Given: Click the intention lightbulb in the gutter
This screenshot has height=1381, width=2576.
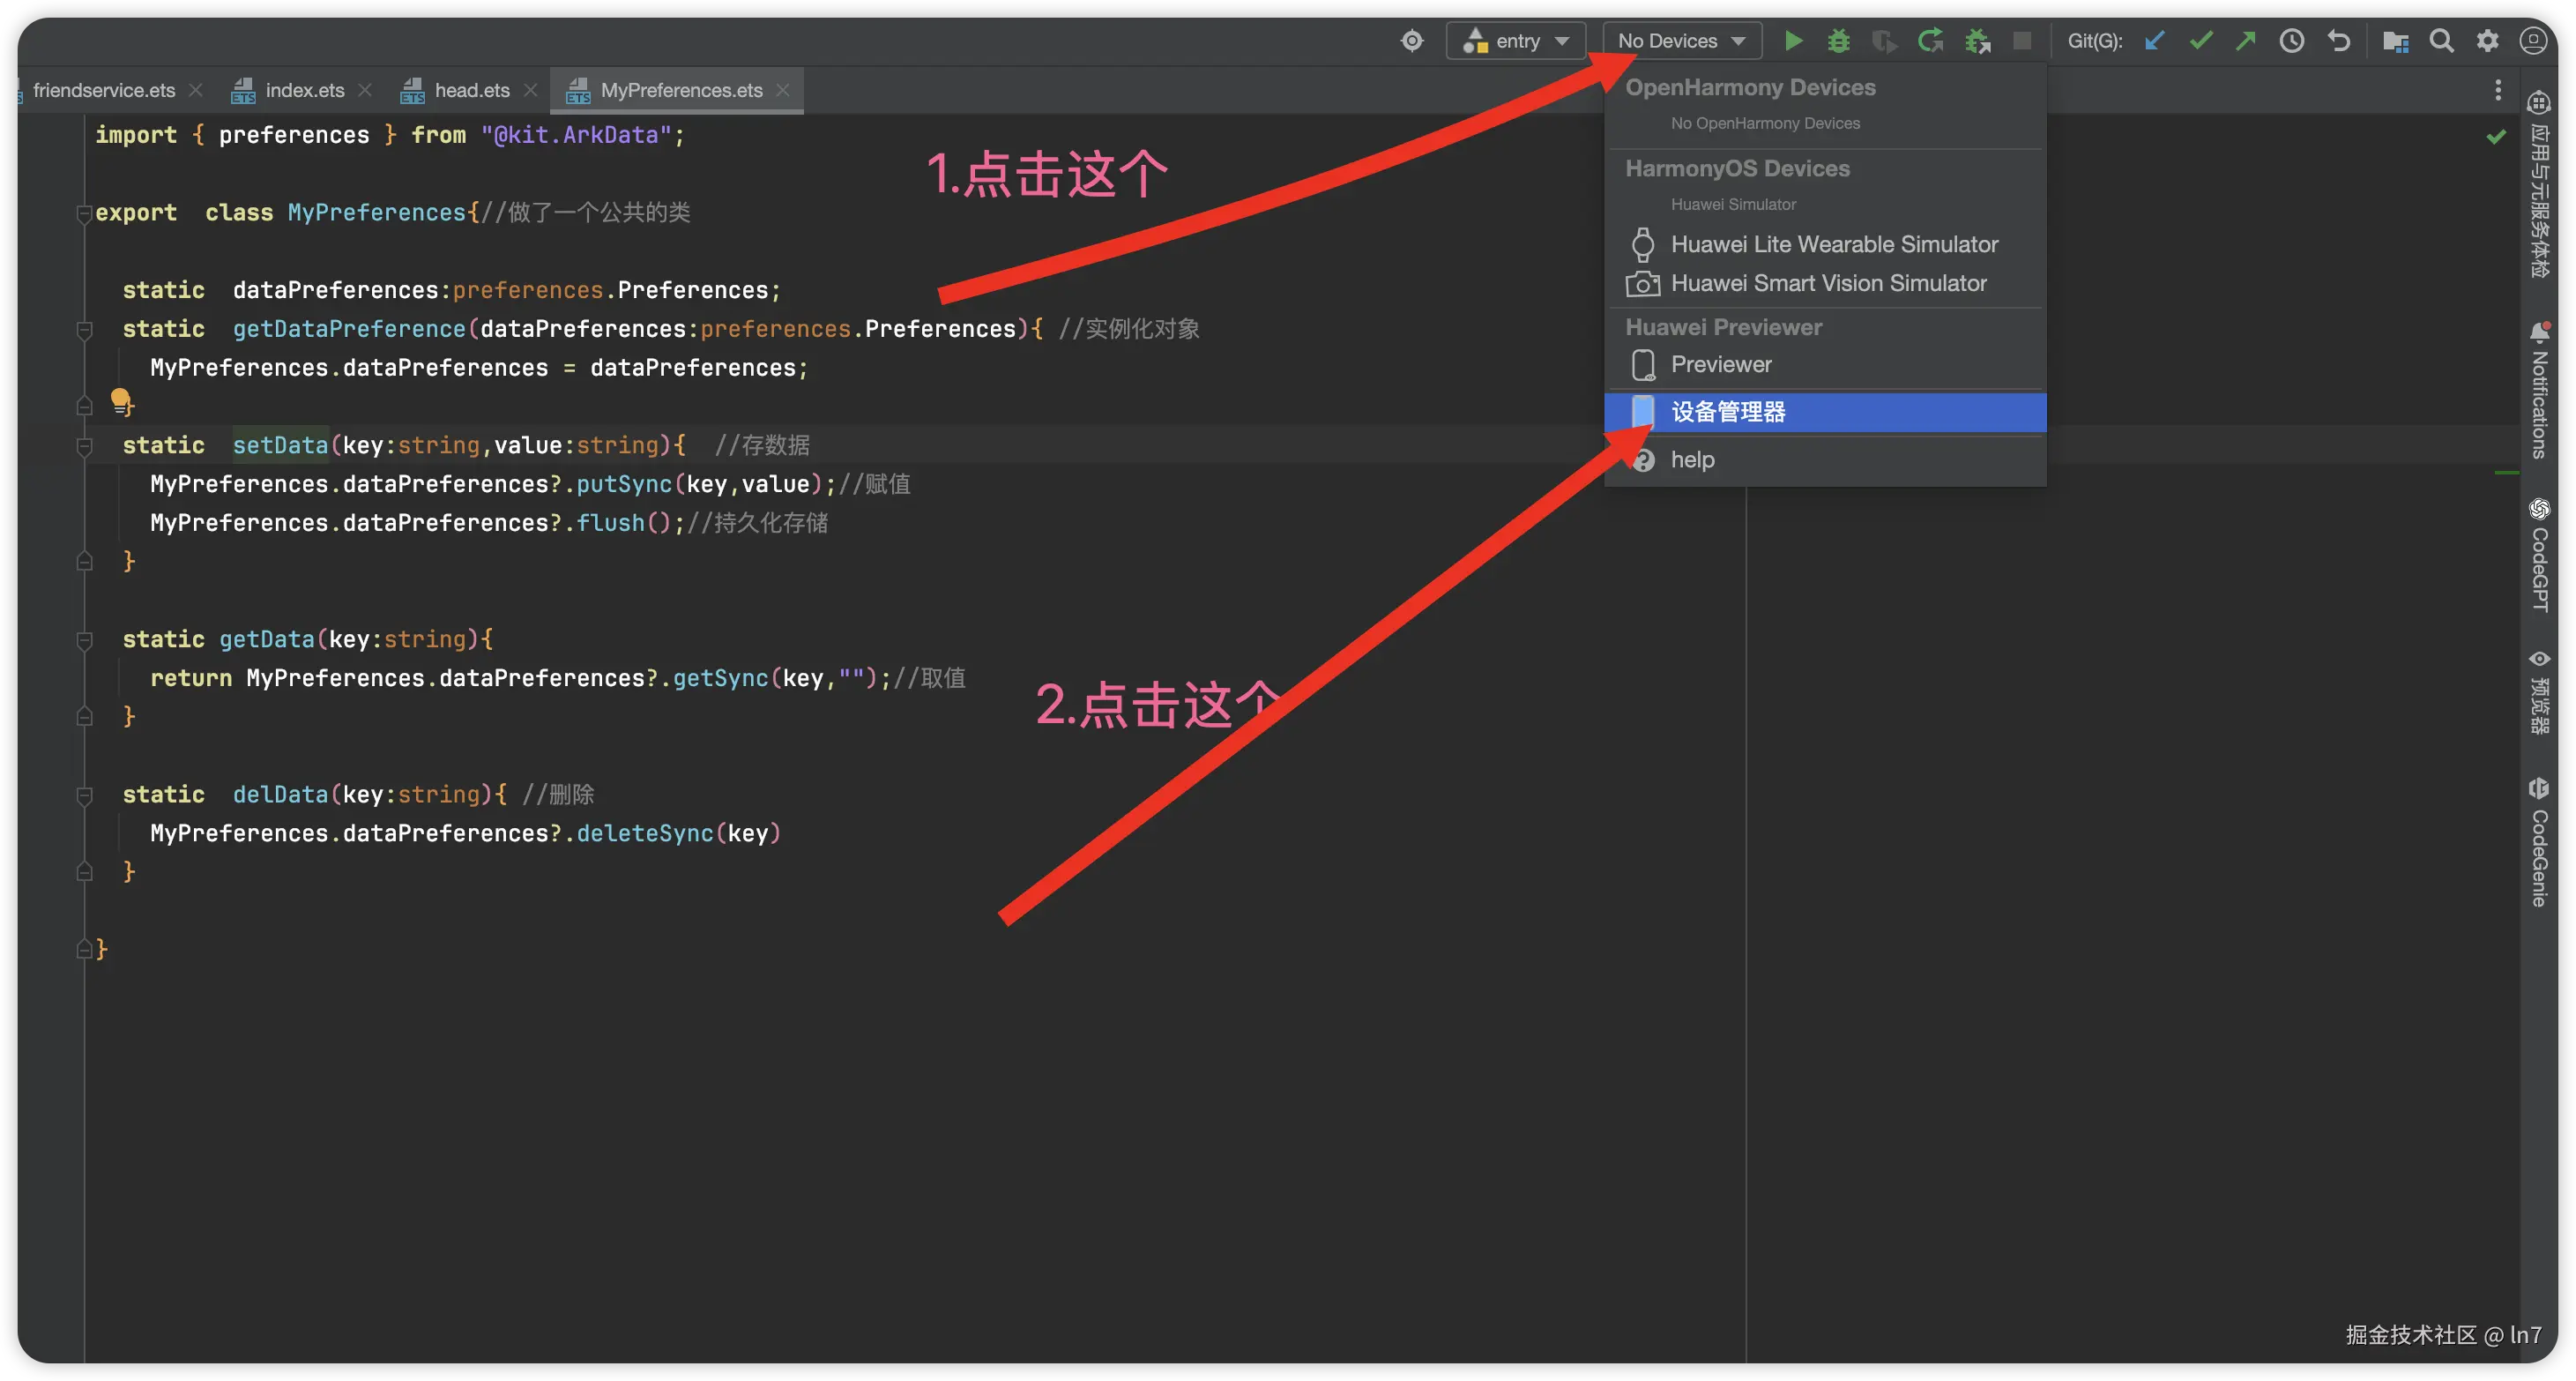Looking at the screenshot, I should pyautogui.click(x=120, y=400).
